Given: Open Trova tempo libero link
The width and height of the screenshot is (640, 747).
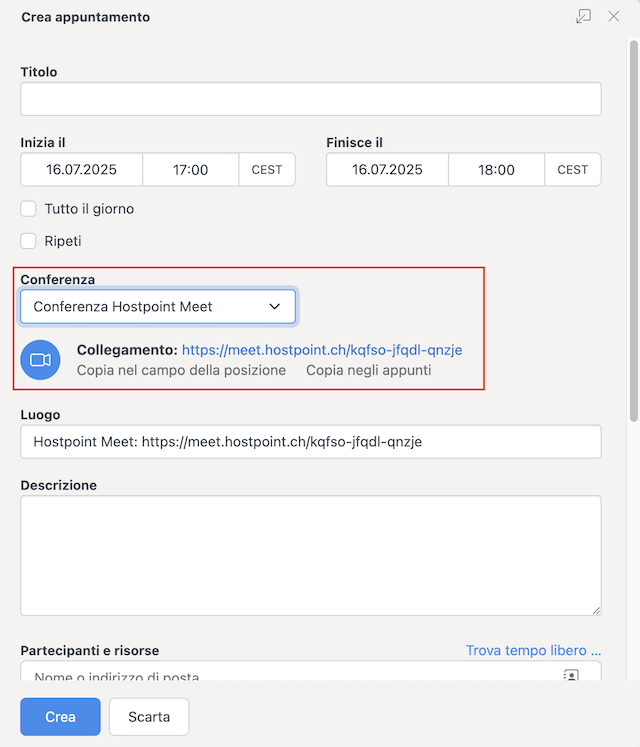Looking at the screenshot, I should [x=533, y=650].
